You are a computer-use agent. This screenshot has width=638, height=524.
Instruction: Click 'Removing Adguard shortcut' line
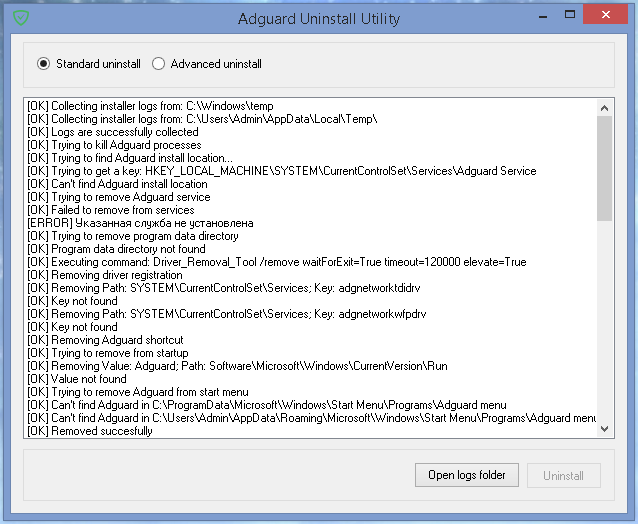pos(105,341)
